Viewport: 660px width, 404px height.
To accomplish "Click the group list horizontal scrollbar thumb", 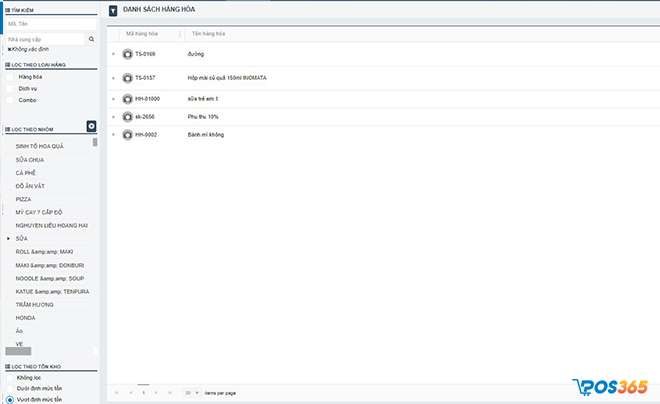I will [x=18, y=351].
